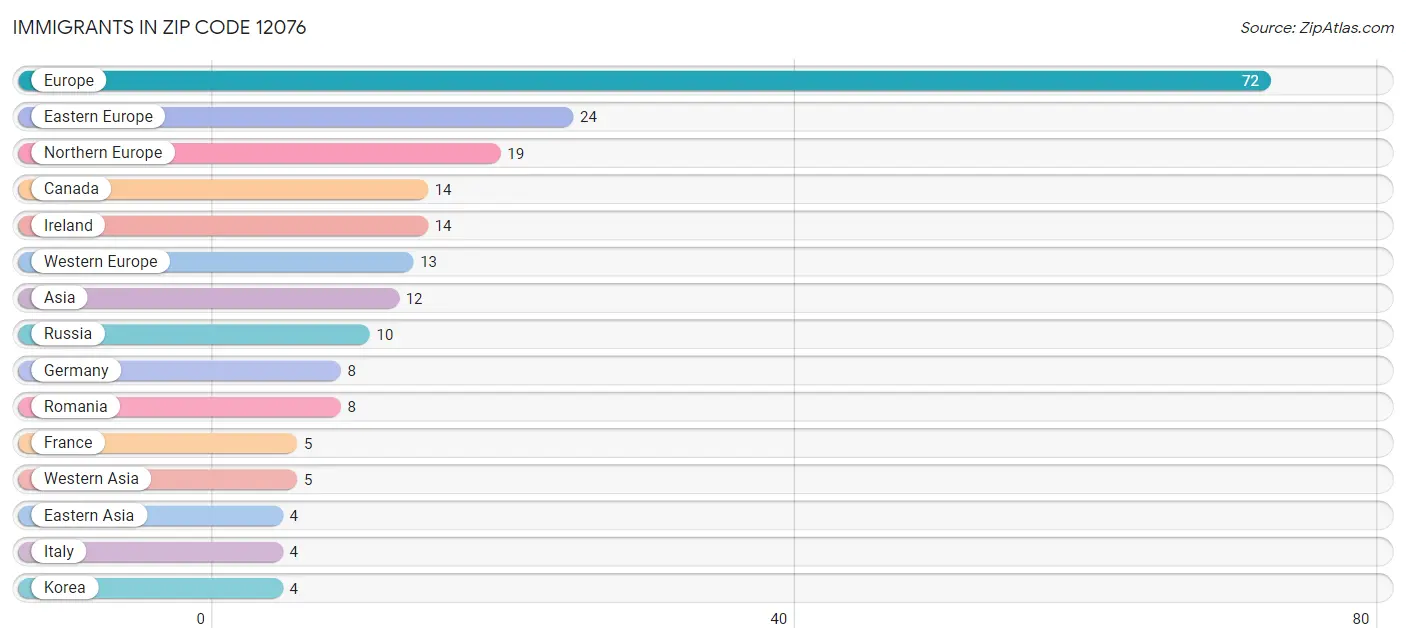Click the value 72 on Europe bar
This screenshot has height=643, width=1406.
[1250, 81]
